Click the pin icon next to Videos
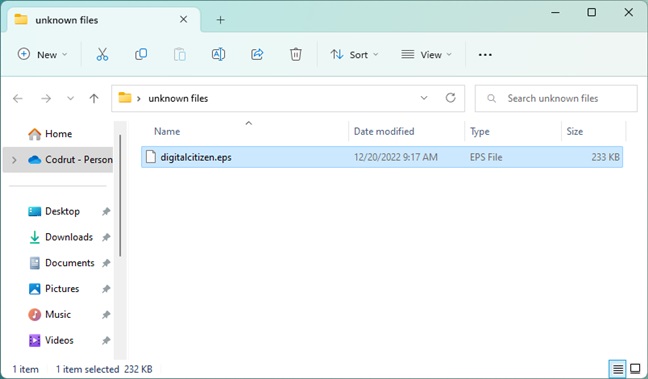Screen dimensions: 648x379 click(x=106, y=341)
